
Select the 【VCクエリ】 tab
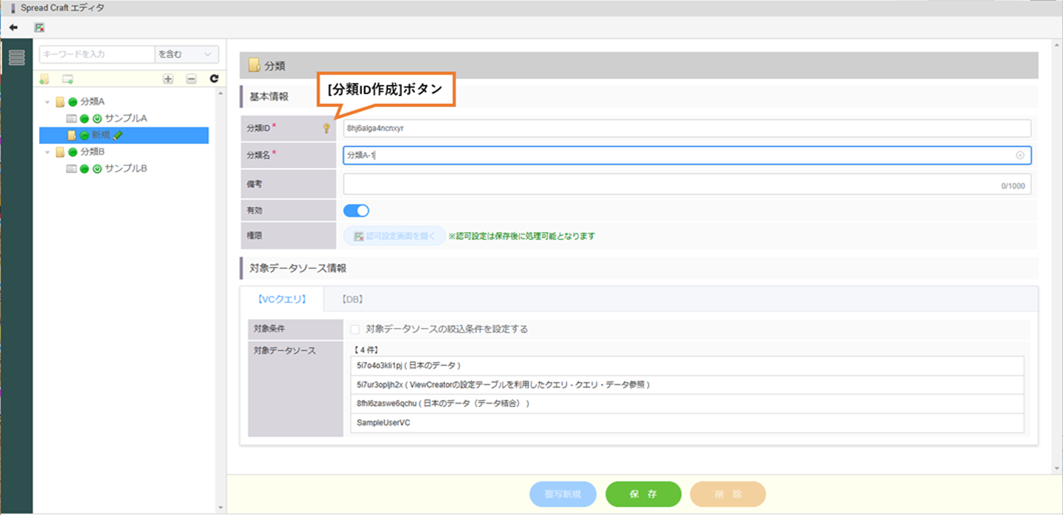click(x=281, y=298)
